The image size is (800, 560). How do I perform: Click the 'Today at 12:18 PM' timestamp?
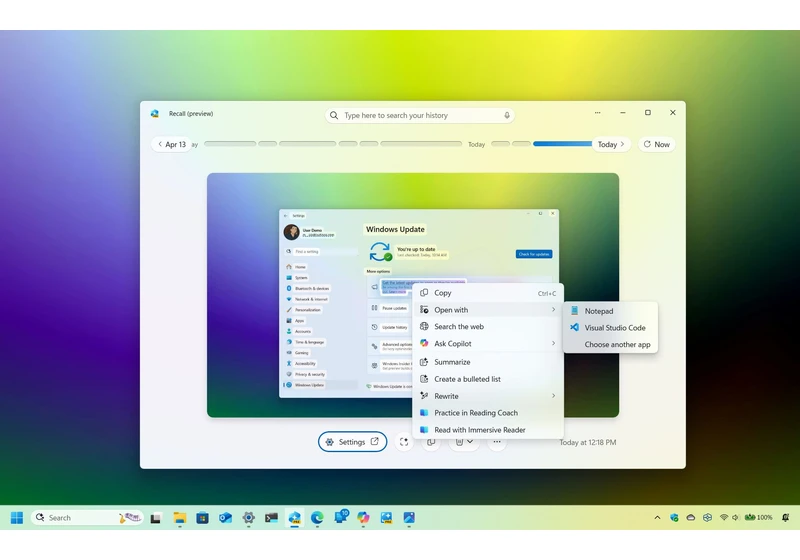pos(588,442)
